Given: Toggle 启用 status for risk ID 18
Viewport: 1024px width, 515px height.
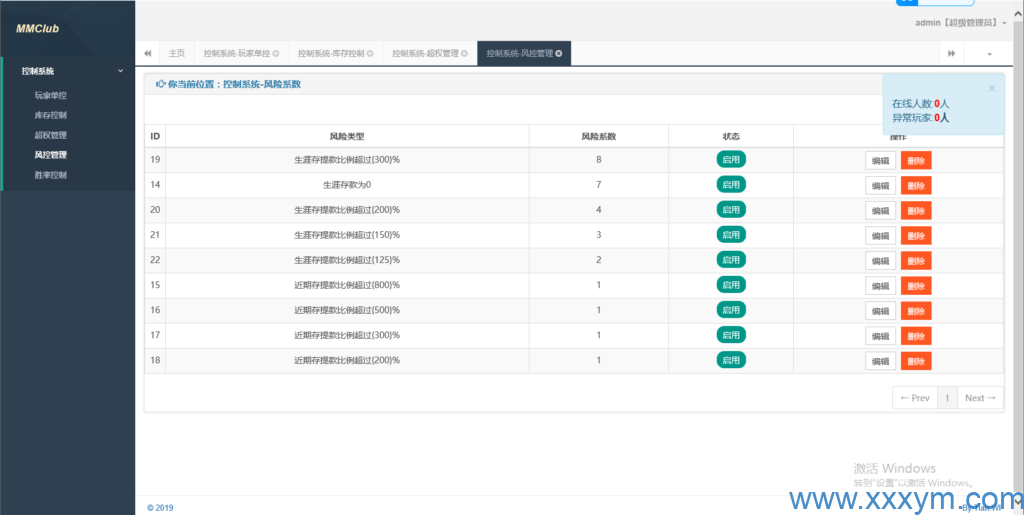Looking at the screenshot, I should coord(731,360).
